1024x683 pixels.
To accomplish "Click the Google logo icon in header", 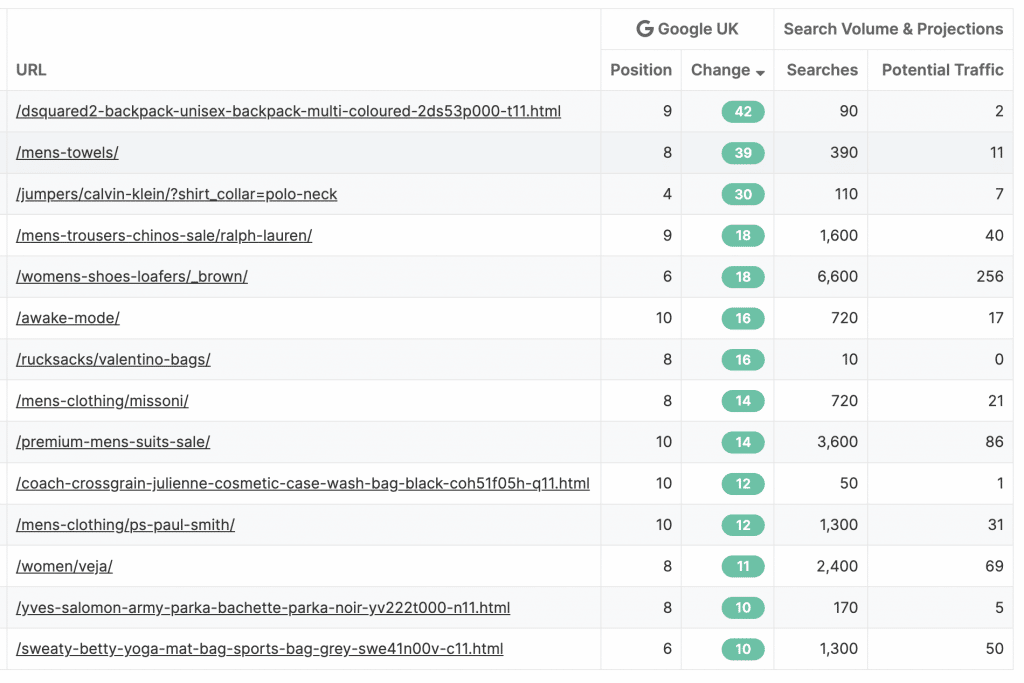I will [x=645, y=29].
